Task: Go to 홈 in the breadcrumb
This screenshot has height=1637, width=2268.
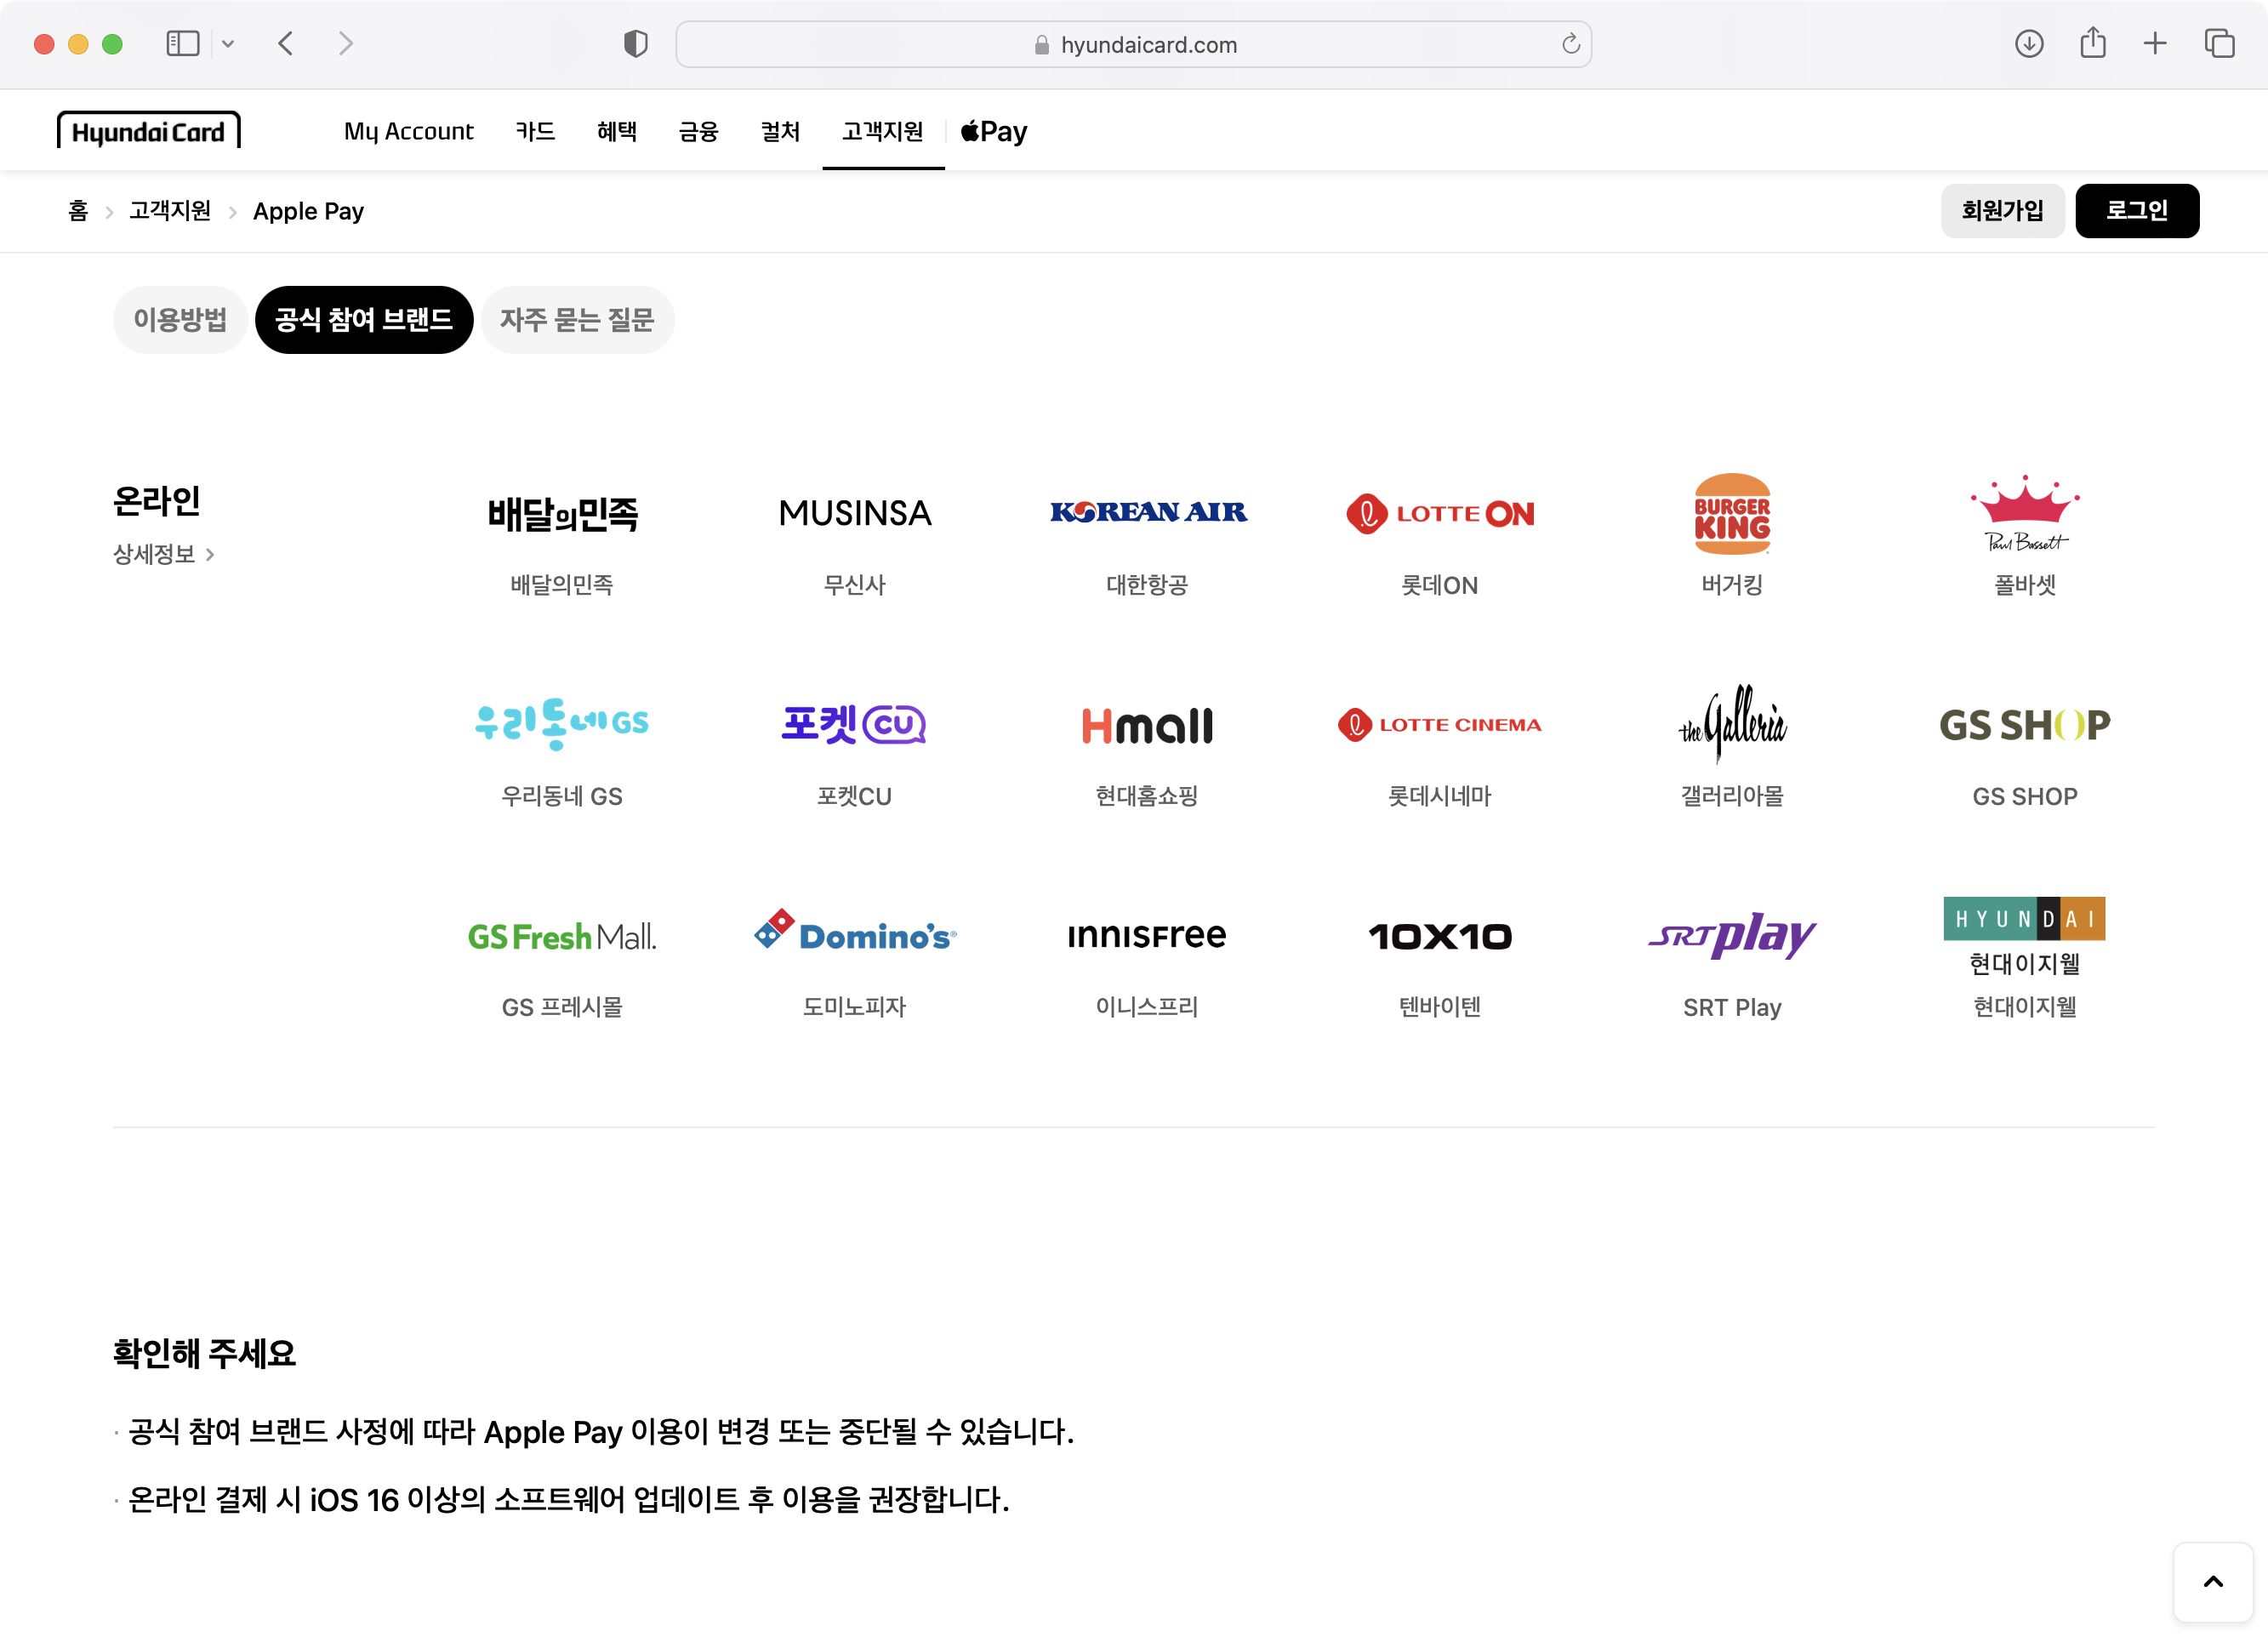Action: click(78, 211)
